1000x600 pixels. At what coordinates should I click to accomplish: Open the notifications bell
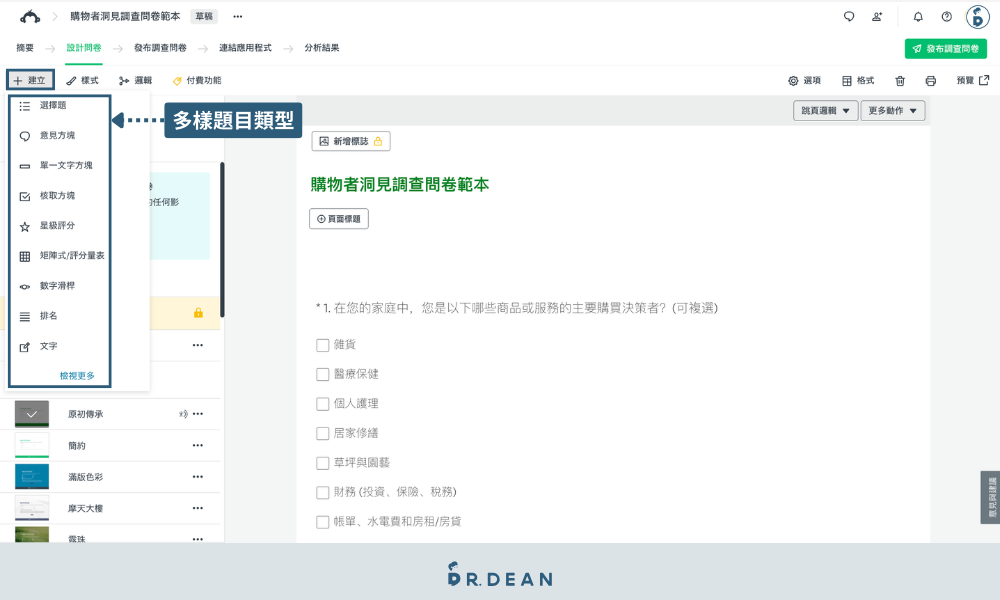[x=918, y=17]
